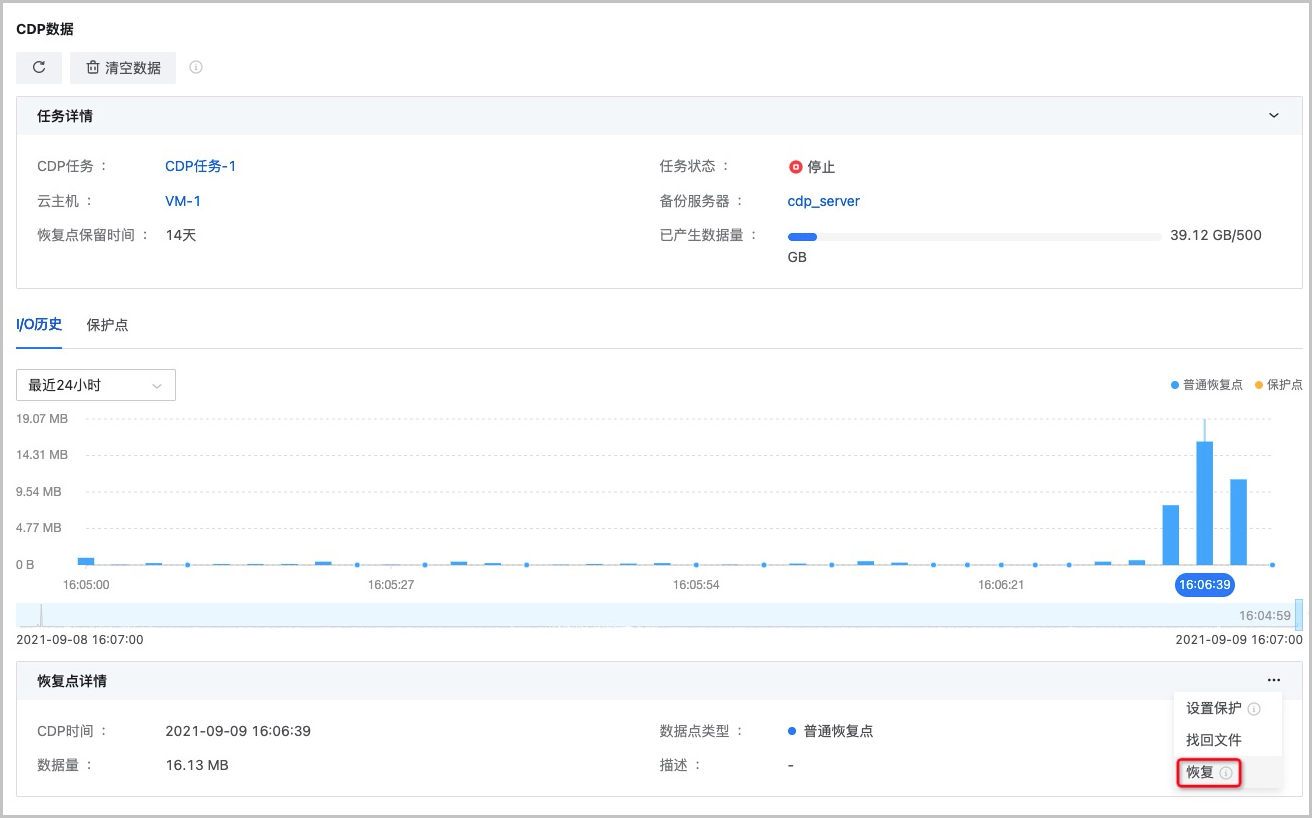Click the 16:05:54 axis label
This screenshot has width=1312, height=818.
[696, 584]
